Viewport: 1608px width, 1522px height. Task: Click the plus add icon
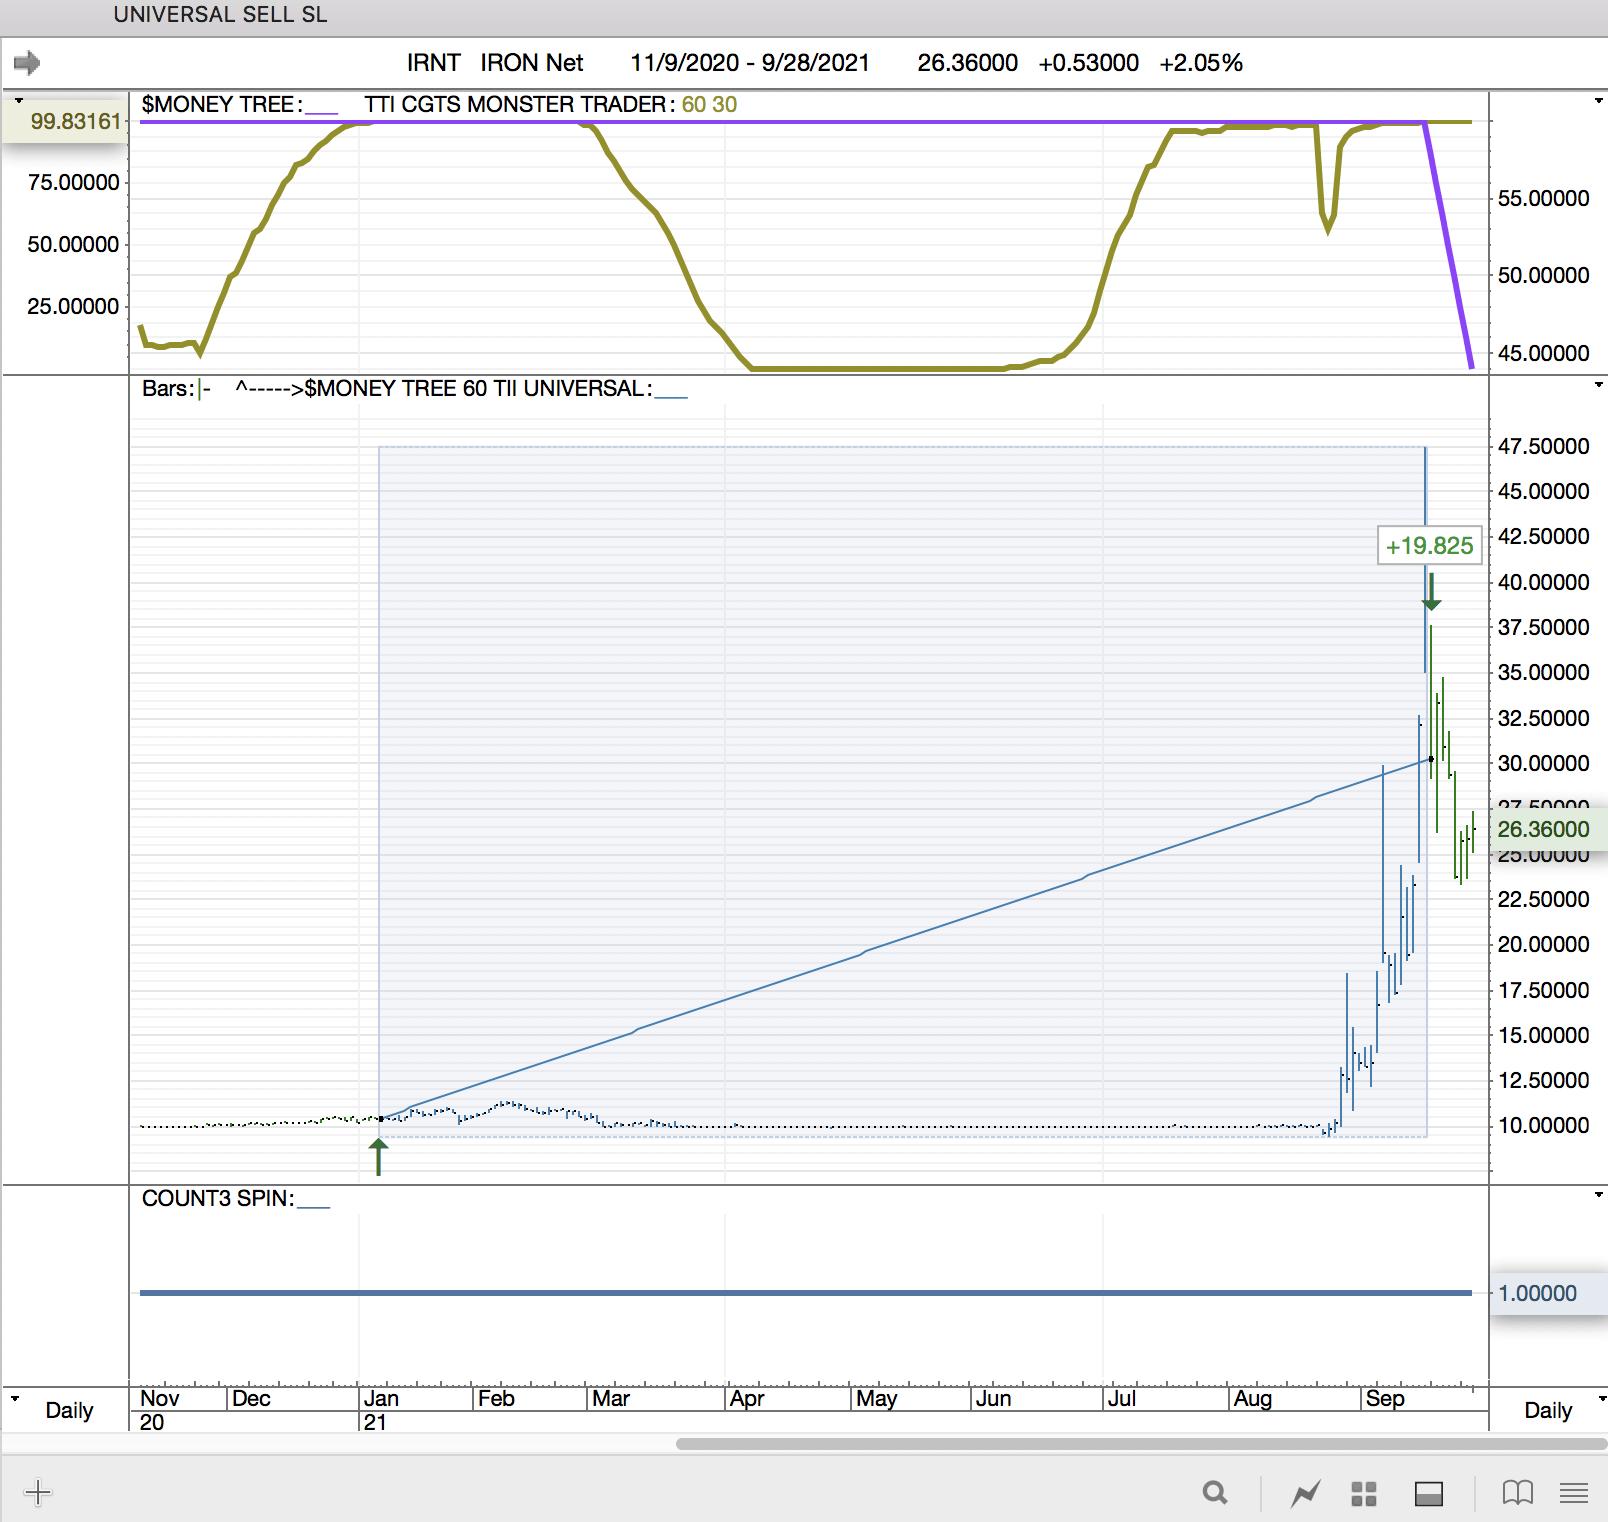click(x=38, y=1493)
